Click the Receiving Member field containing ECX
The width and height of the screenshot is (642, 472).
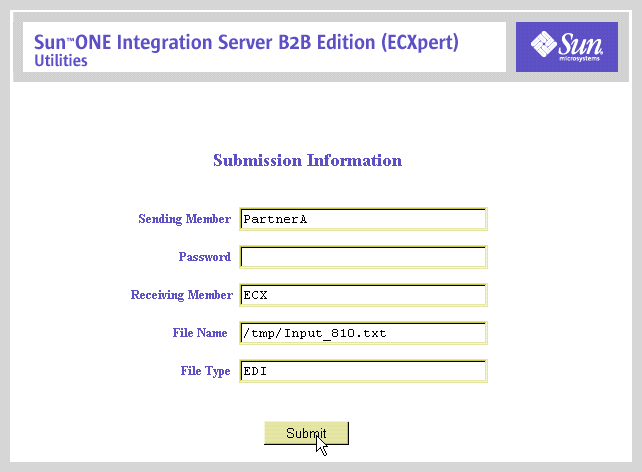[x=364, y=295]
